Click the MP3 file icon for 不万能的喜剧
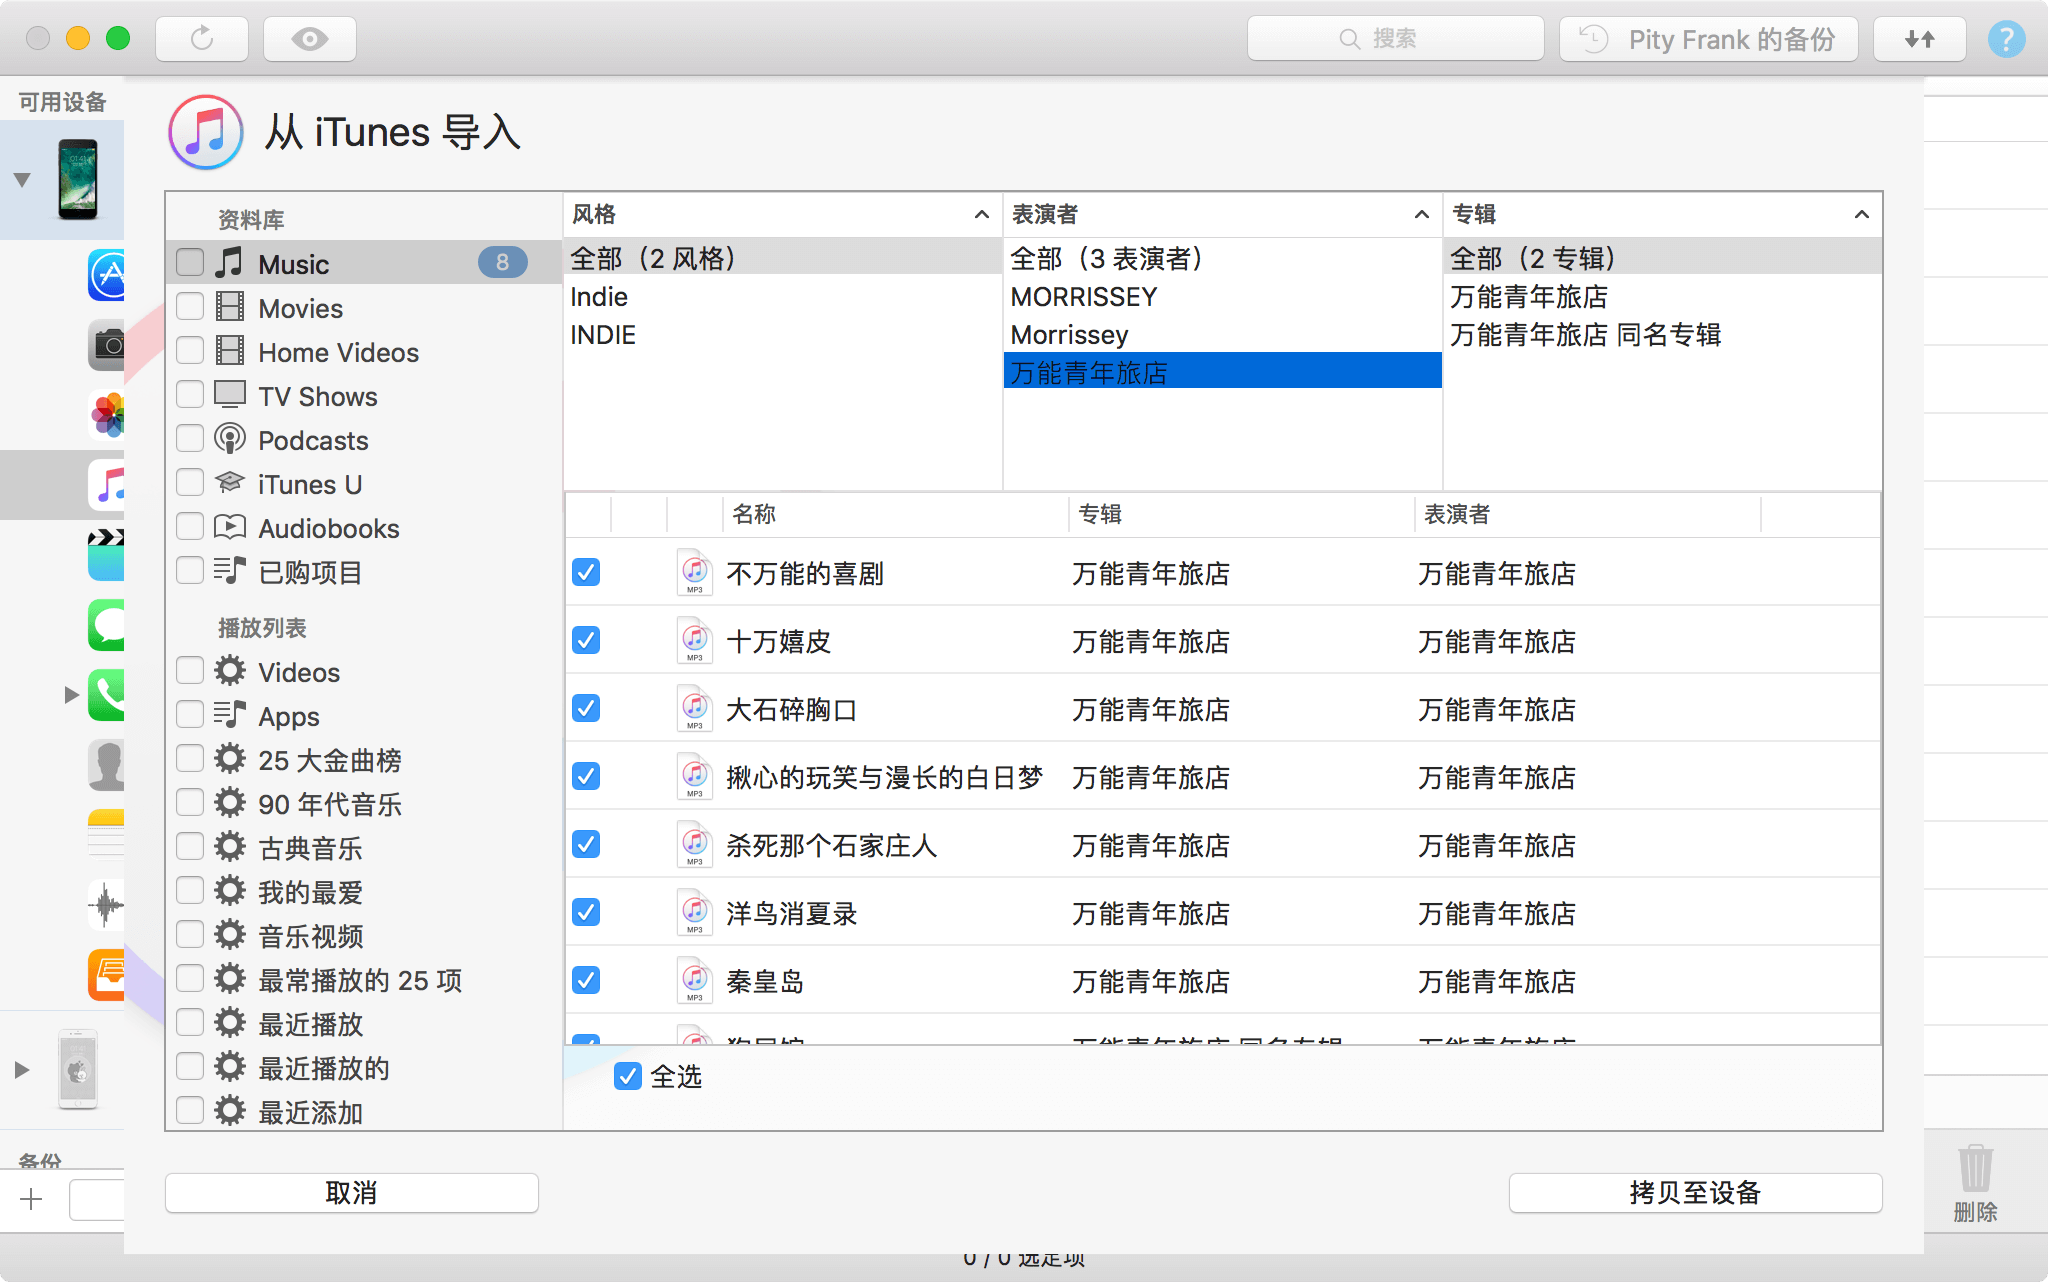 (694, 572)
